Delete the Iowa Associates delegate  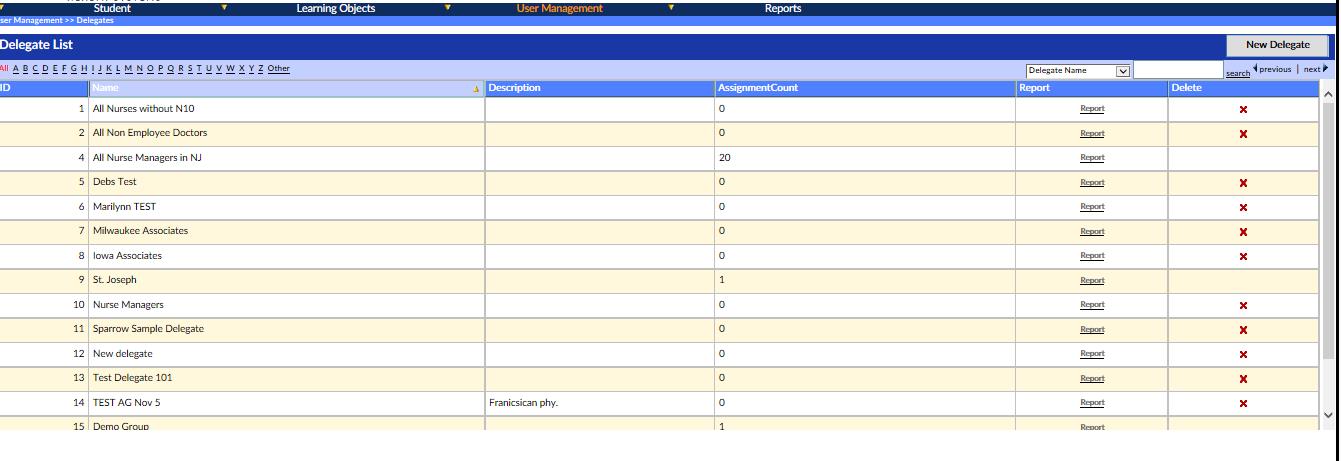pos(1243,256)
